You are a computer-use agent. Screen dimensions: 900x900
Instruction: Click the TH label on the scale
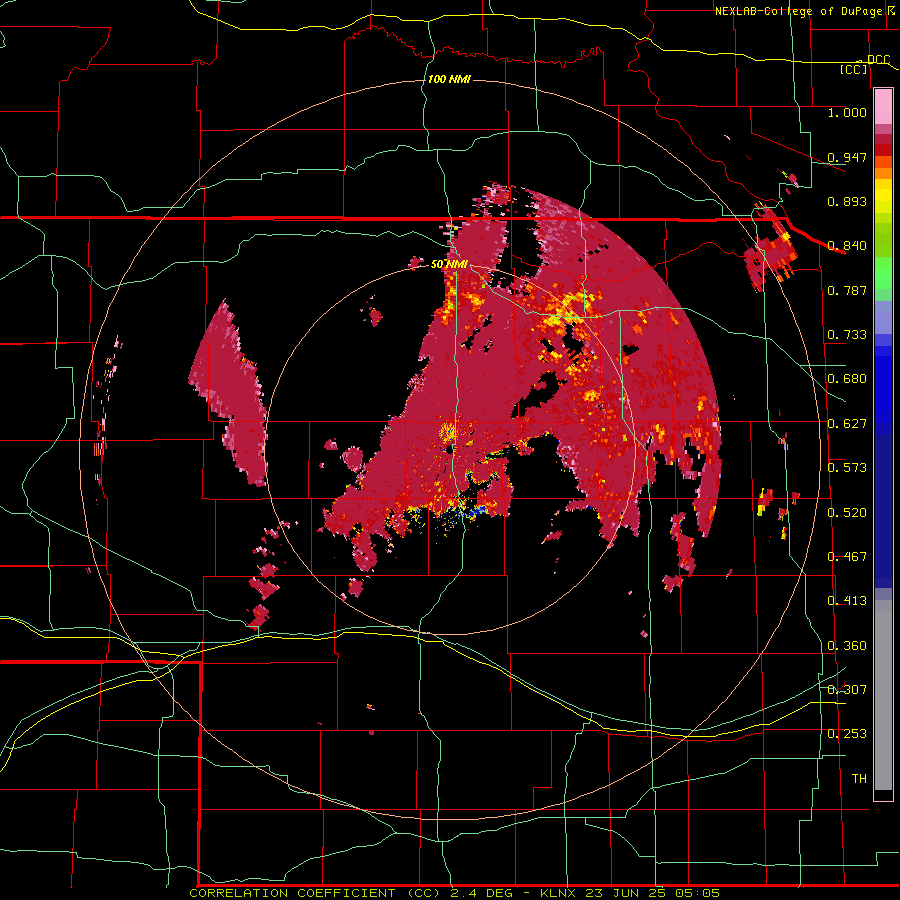tap(859, 779)
